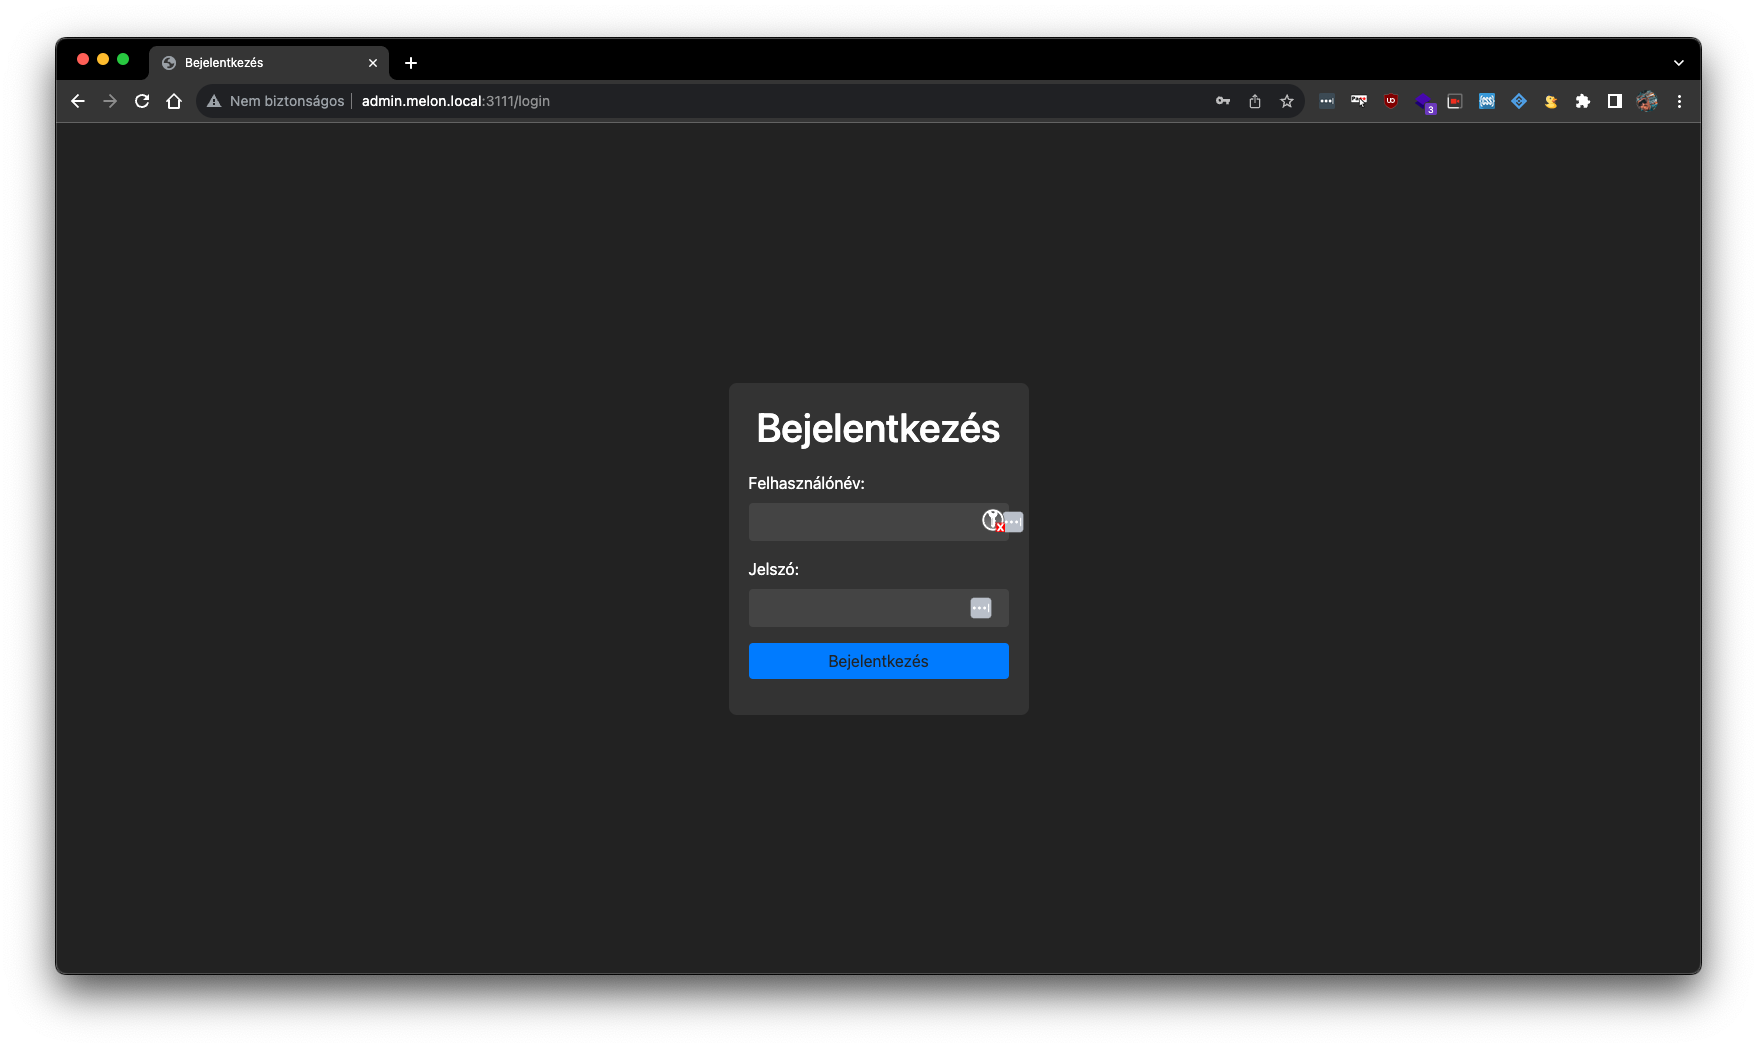Screen dimensions: 1757x1048
Task: Open the browser profile avatar menu
Action: (x=1646, y=101)
